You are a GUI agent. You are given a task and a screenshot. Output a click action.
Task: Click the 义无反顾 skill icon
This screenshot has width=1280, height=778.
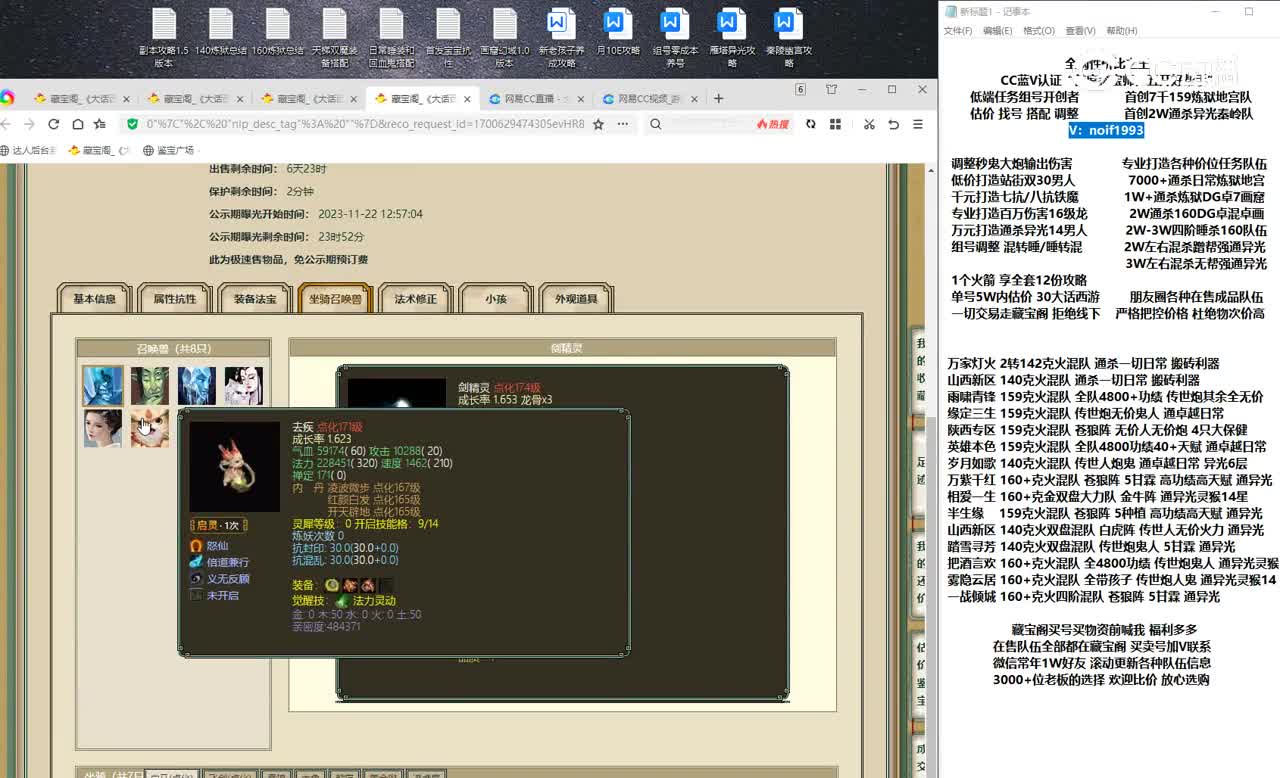tap(196, 578)
